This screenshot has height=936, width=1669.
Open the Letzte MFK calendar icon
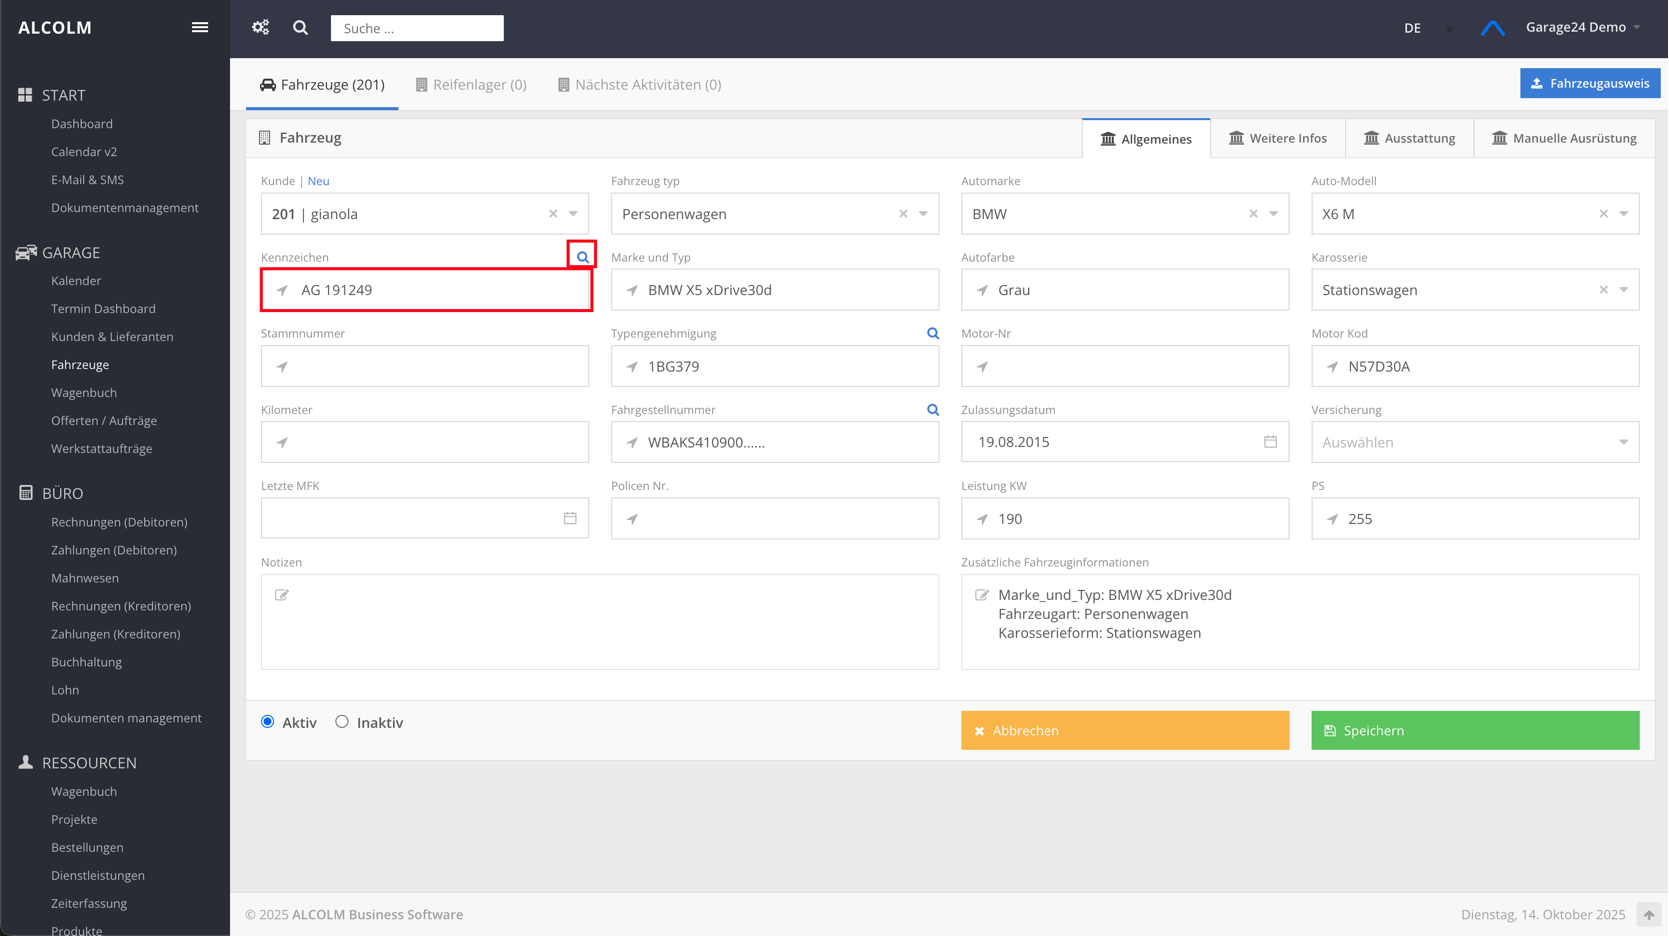click(570, 518)
